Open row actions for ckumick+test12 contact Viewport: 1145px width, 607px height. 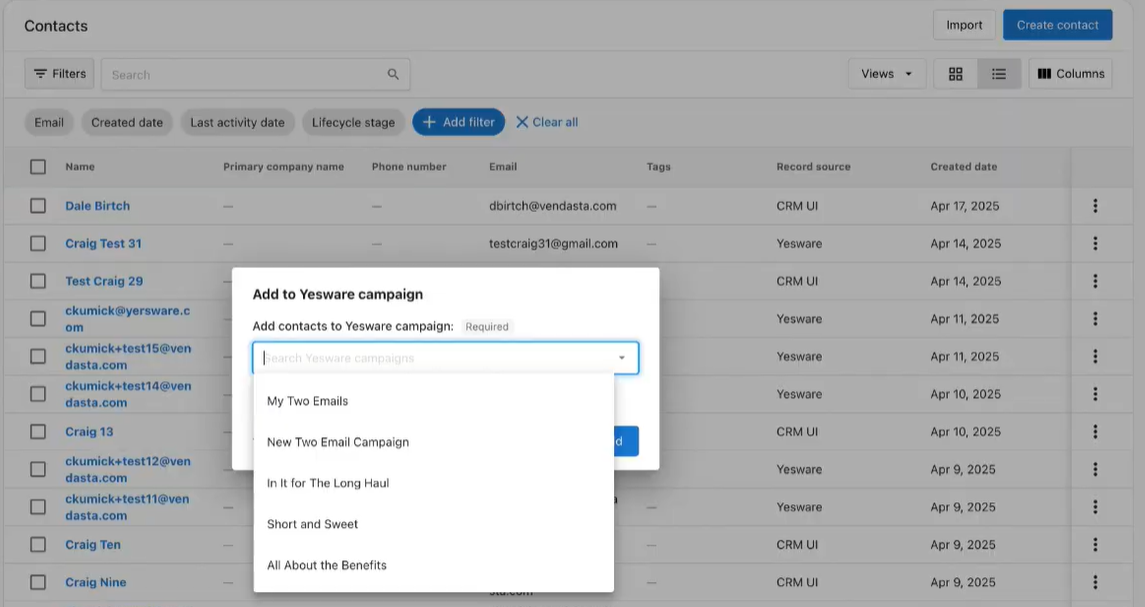1095,469
